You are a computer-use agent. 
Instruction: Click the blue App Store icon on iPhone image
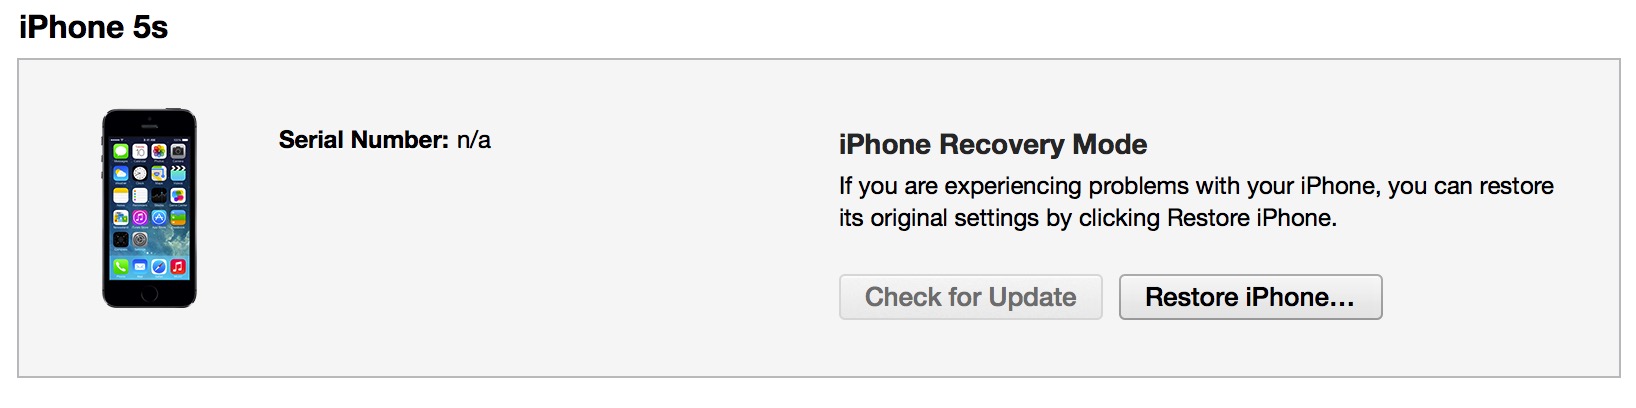159,218
